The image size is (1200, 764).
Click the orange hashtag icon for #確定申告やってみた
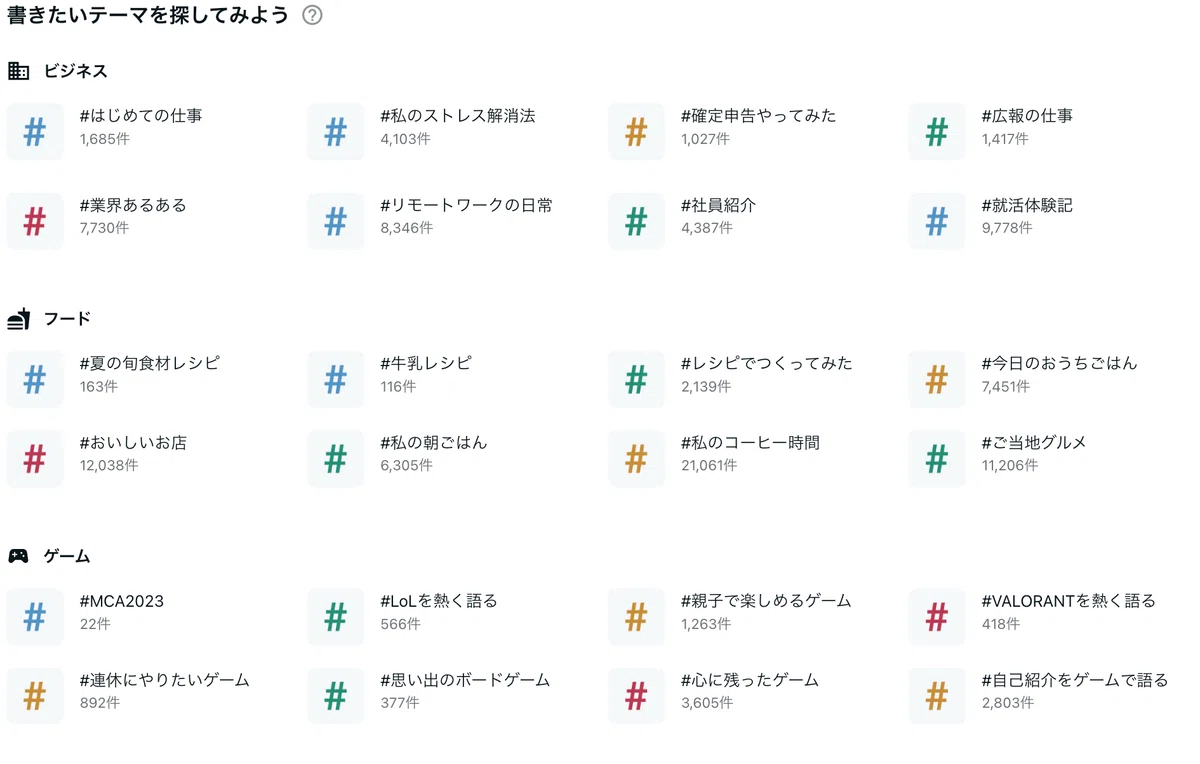click(x=636, y=132)
